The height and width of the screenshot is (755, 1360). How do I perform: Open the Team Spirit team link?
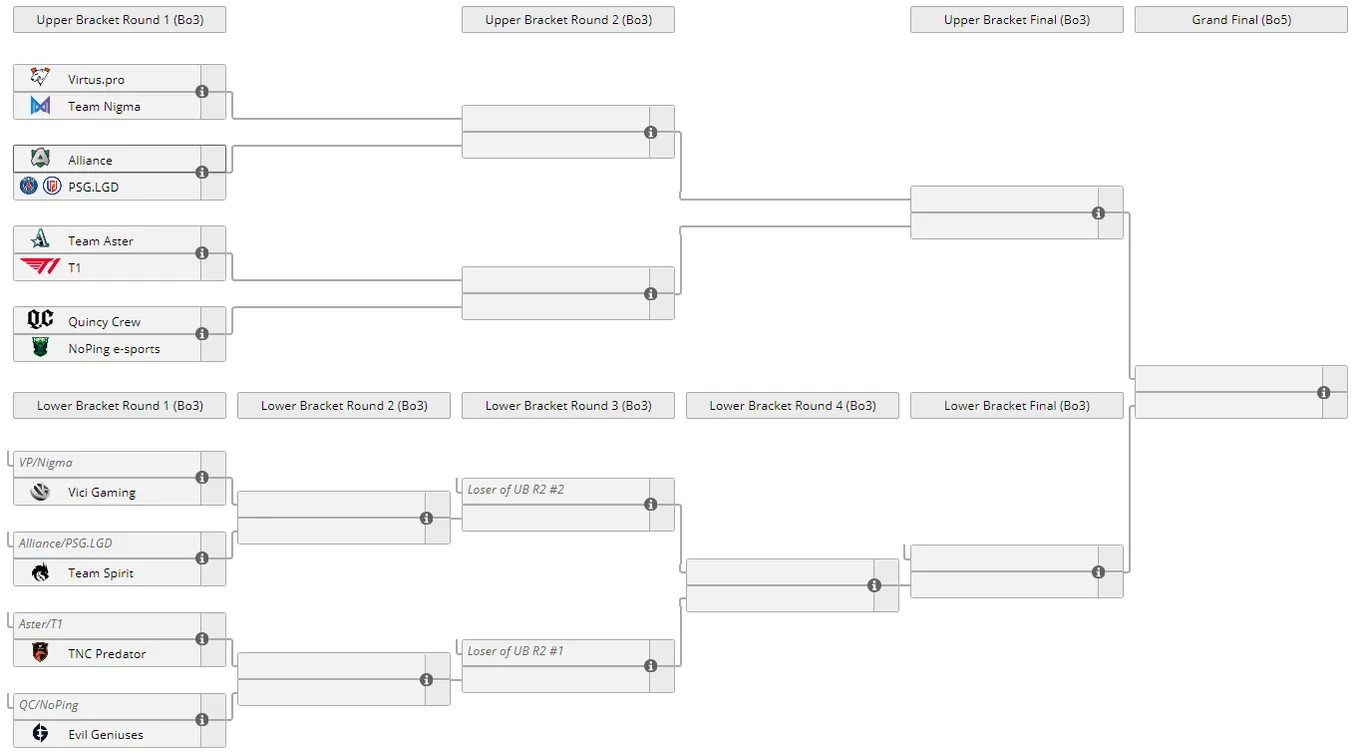tap(100, 573)
